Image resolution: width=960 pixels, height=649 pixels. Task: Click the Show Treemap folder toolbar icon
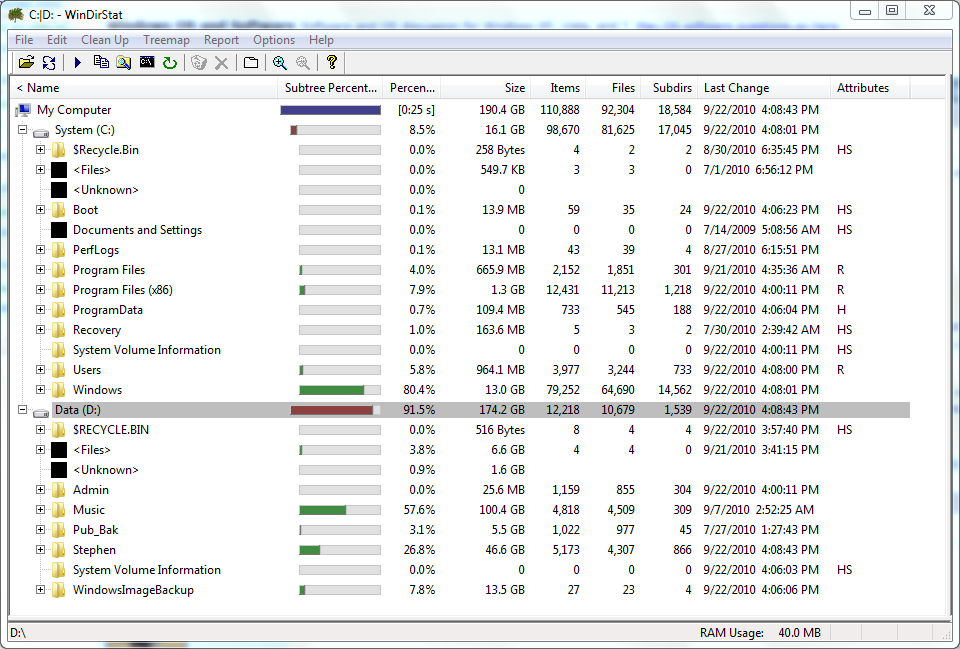251,63
